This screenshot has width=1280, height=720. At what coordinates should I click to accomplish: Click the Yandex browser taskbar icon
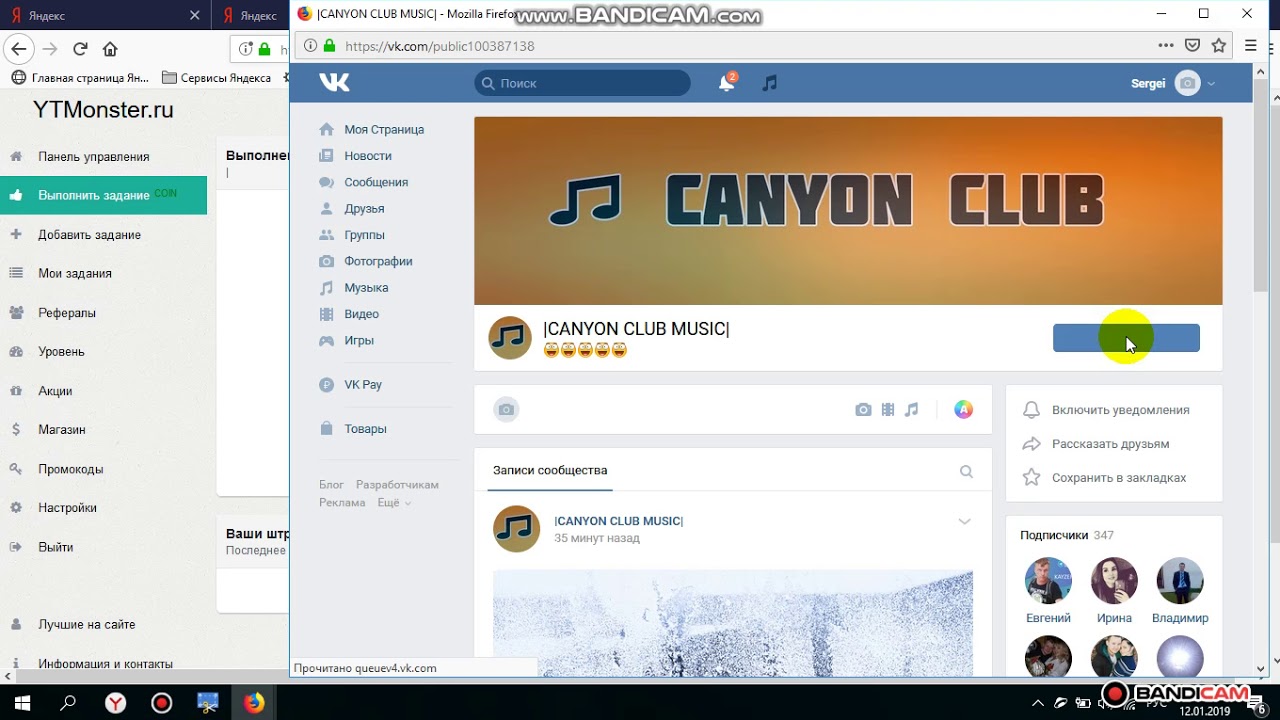point(116,703)
